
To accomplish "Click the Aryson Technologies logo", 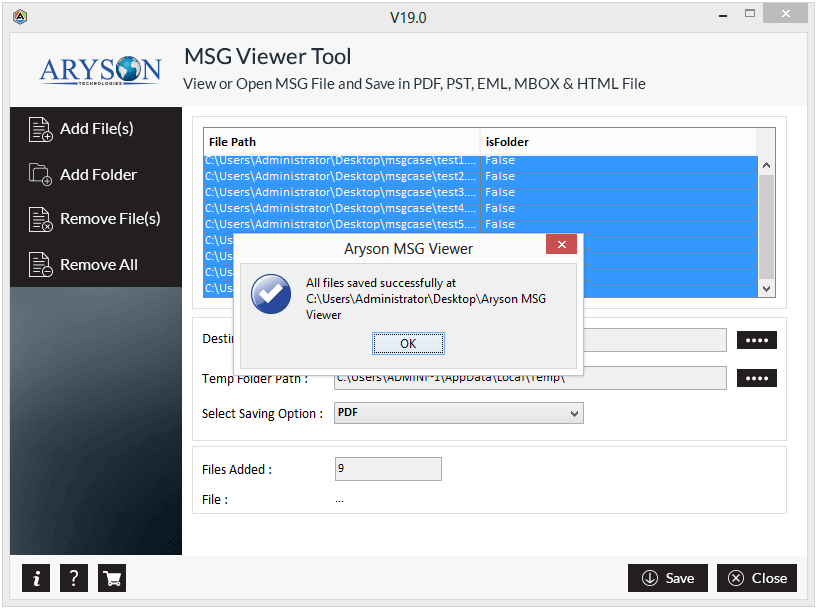I will (x=100, y=71).
